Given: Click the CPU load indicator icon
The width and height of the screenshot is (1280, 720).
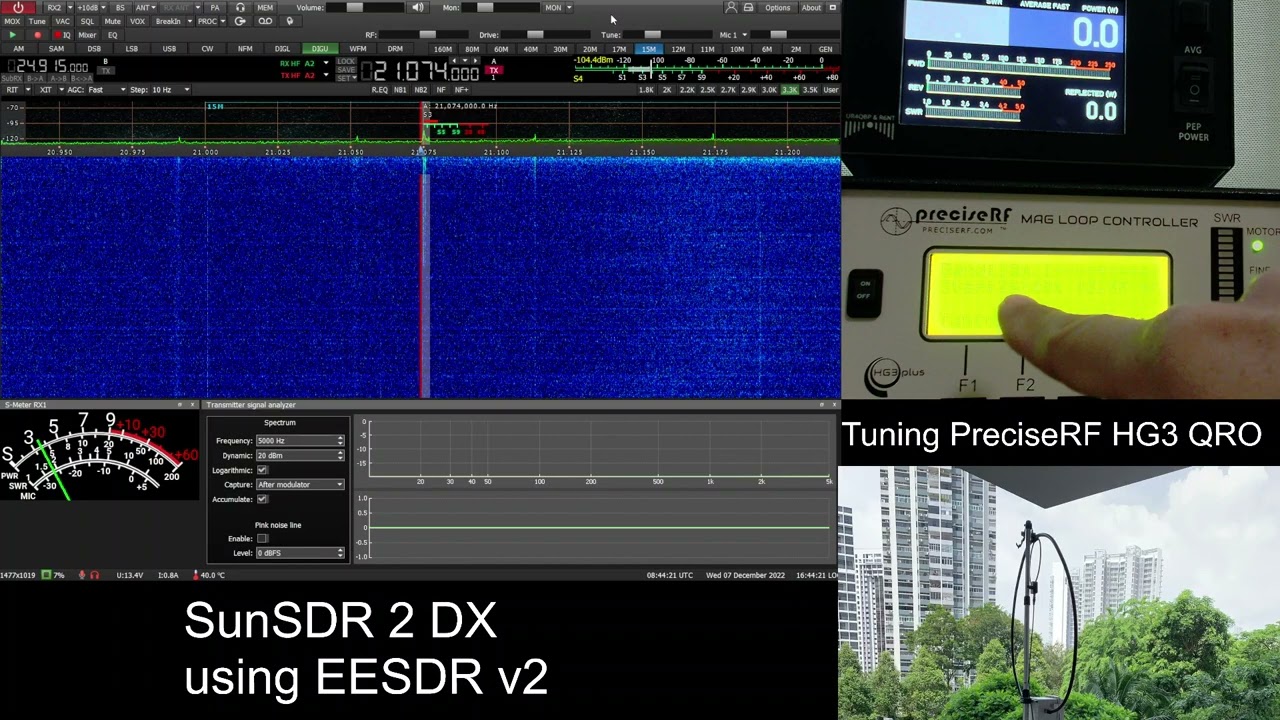Looking at the screenshot, I should 46,575.
